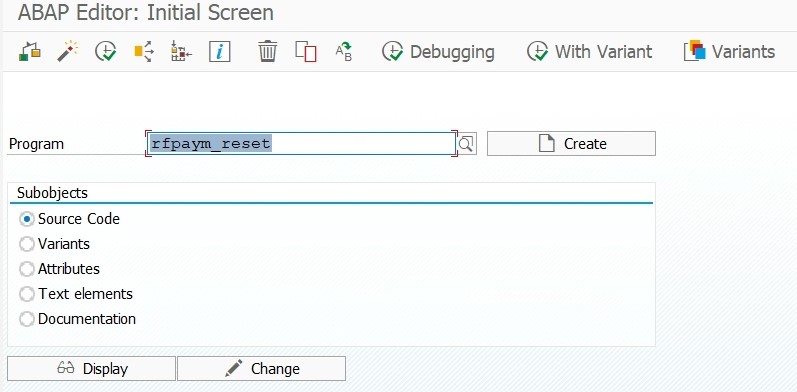Select the Documentation radio button

pyautogui.click(x=26, y=319)
